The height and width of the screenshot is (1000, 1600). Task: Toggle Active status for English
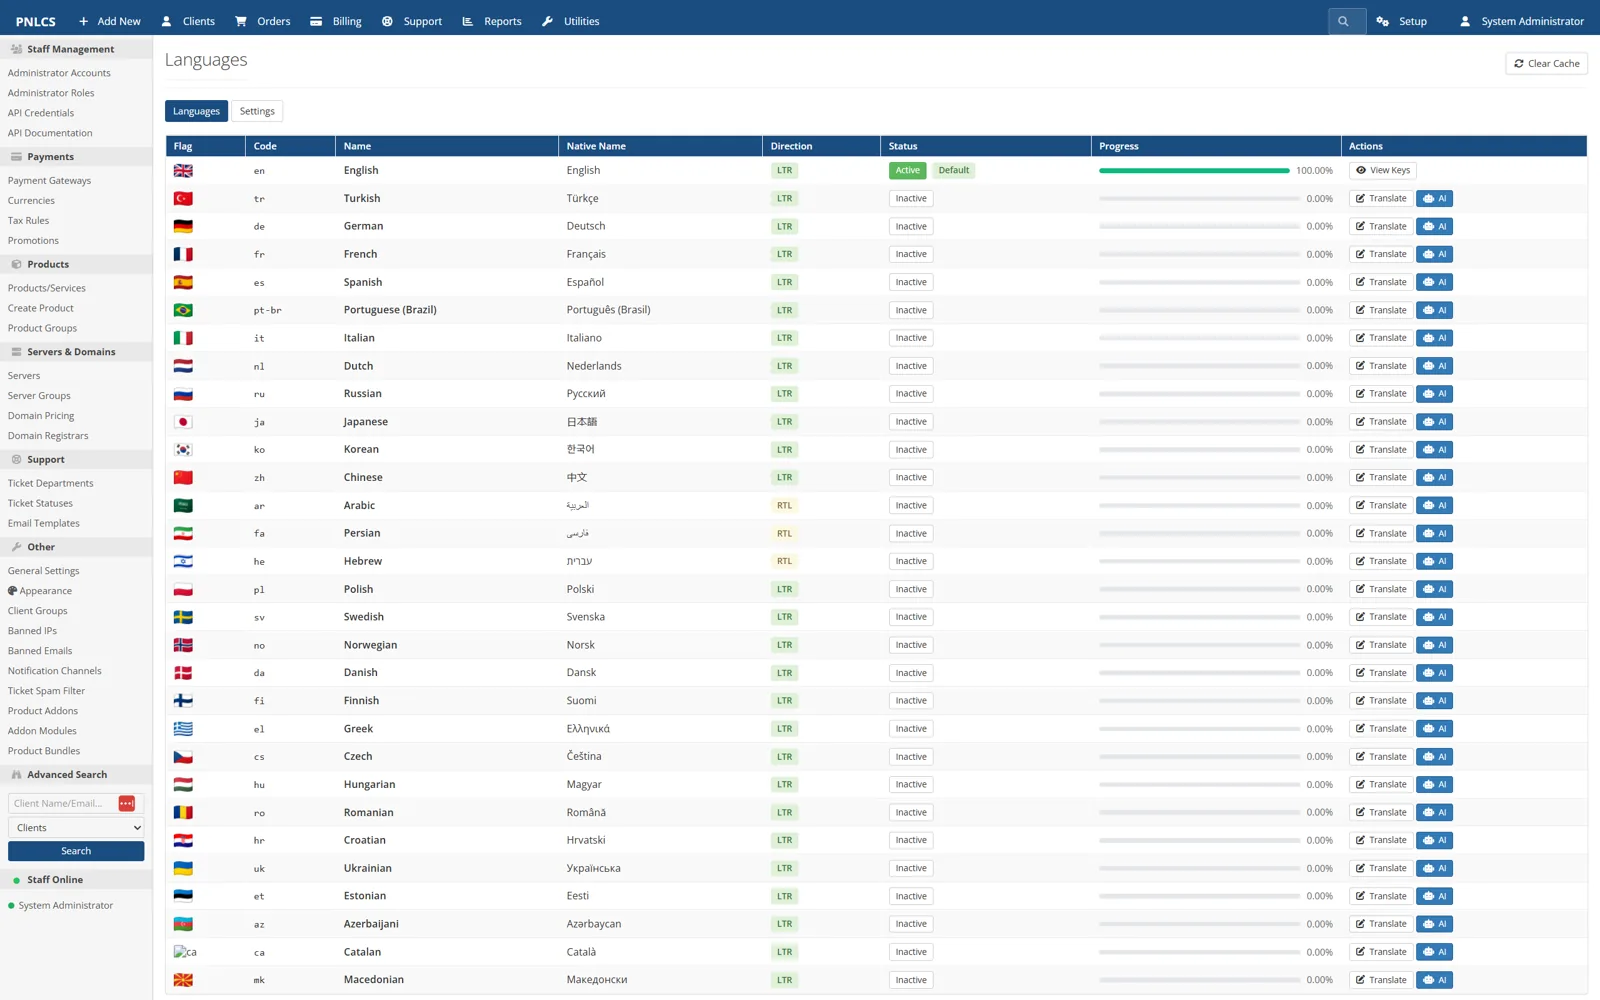(907, 170)
